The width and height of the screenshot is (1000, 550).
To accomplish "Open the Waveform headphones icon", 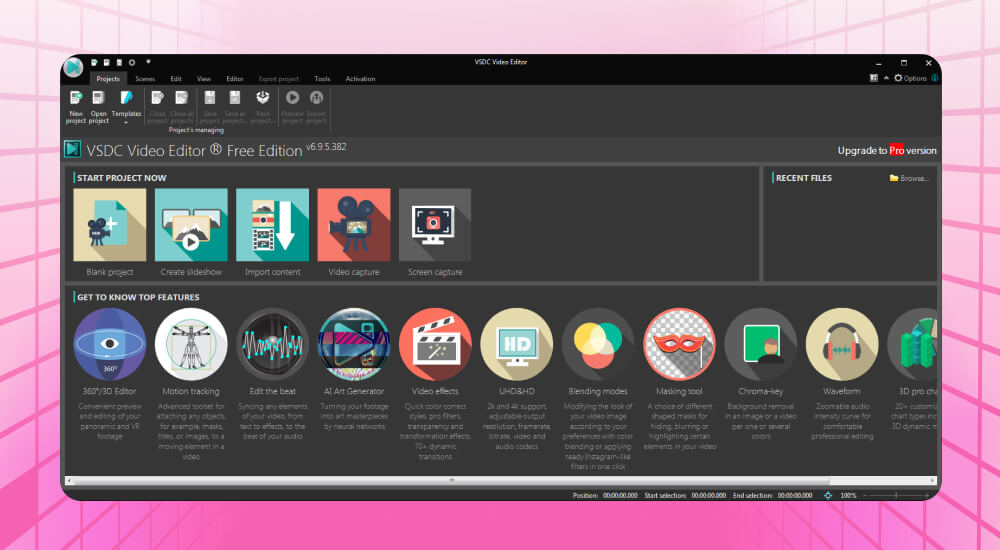I will click(x=842, y=345).
